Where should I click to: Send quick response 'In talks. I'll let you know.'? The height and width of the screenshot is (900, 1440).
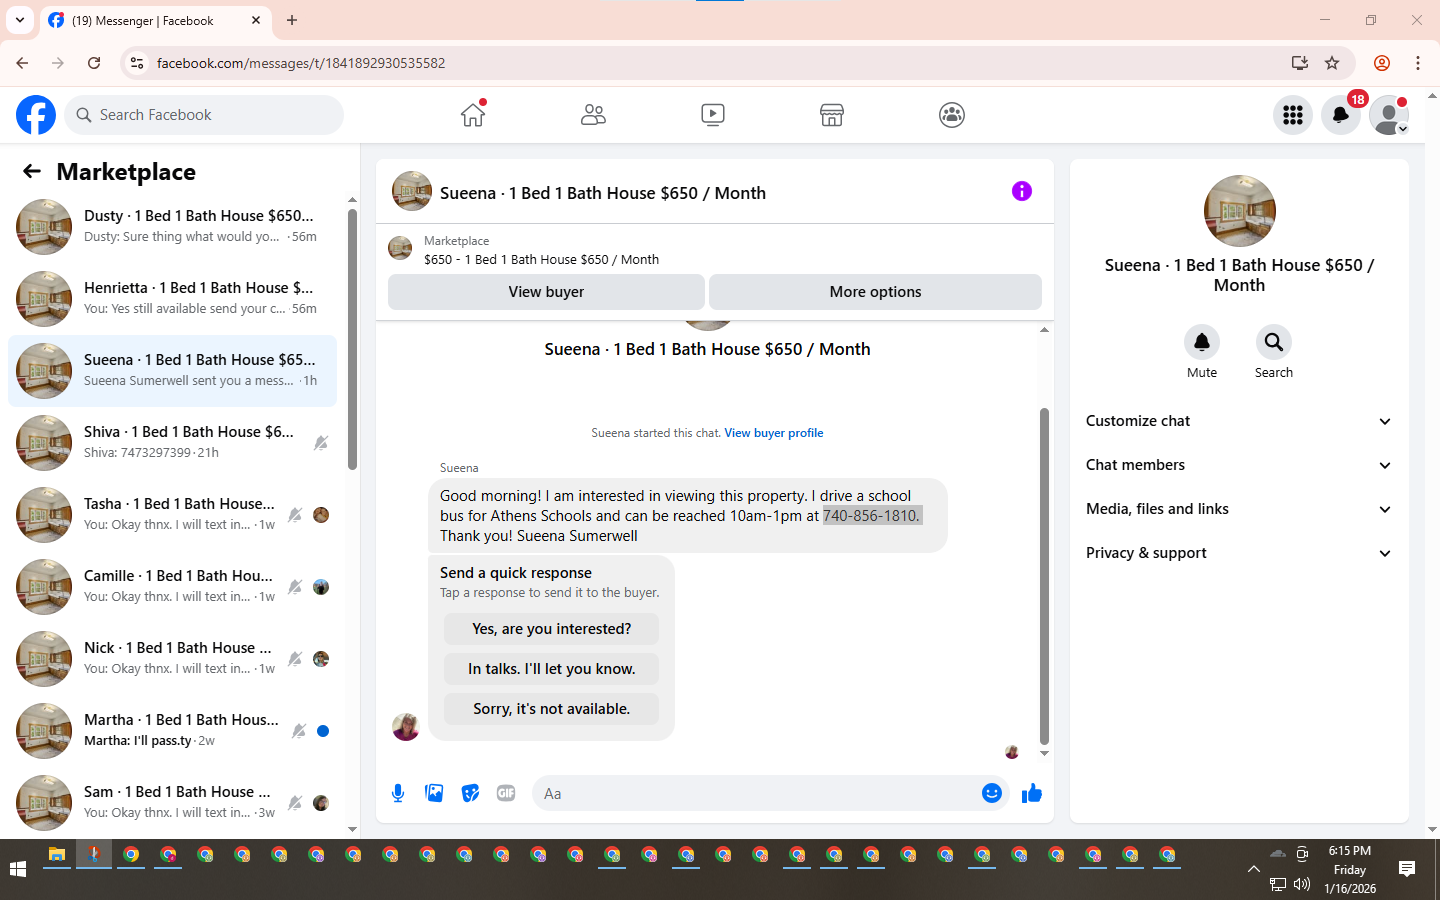pos(551,669)
